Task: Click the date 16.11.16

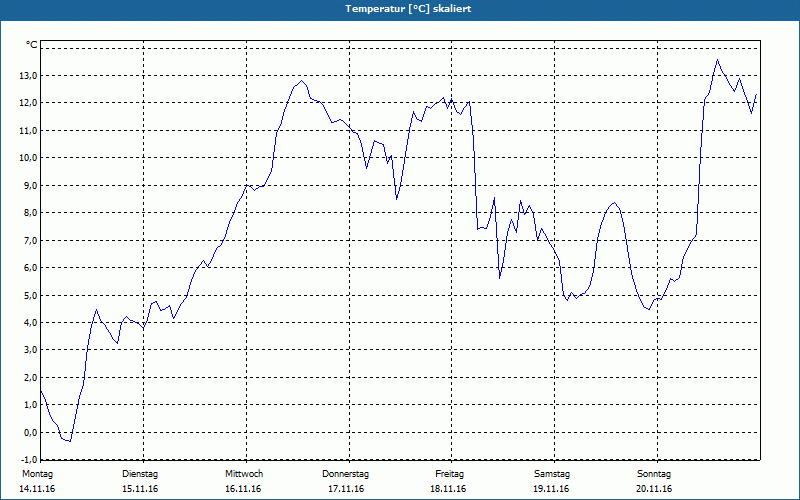Action: (x=243, y=489)
